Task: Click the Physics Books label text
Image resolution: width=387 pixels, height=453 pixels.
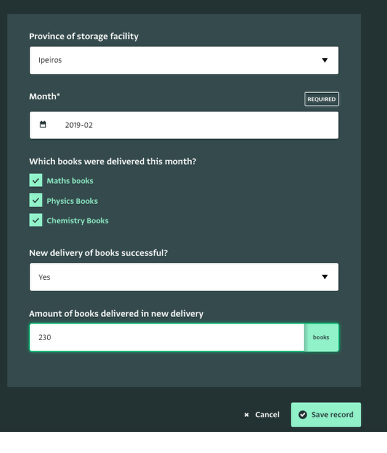Action: tap(72, 201)
